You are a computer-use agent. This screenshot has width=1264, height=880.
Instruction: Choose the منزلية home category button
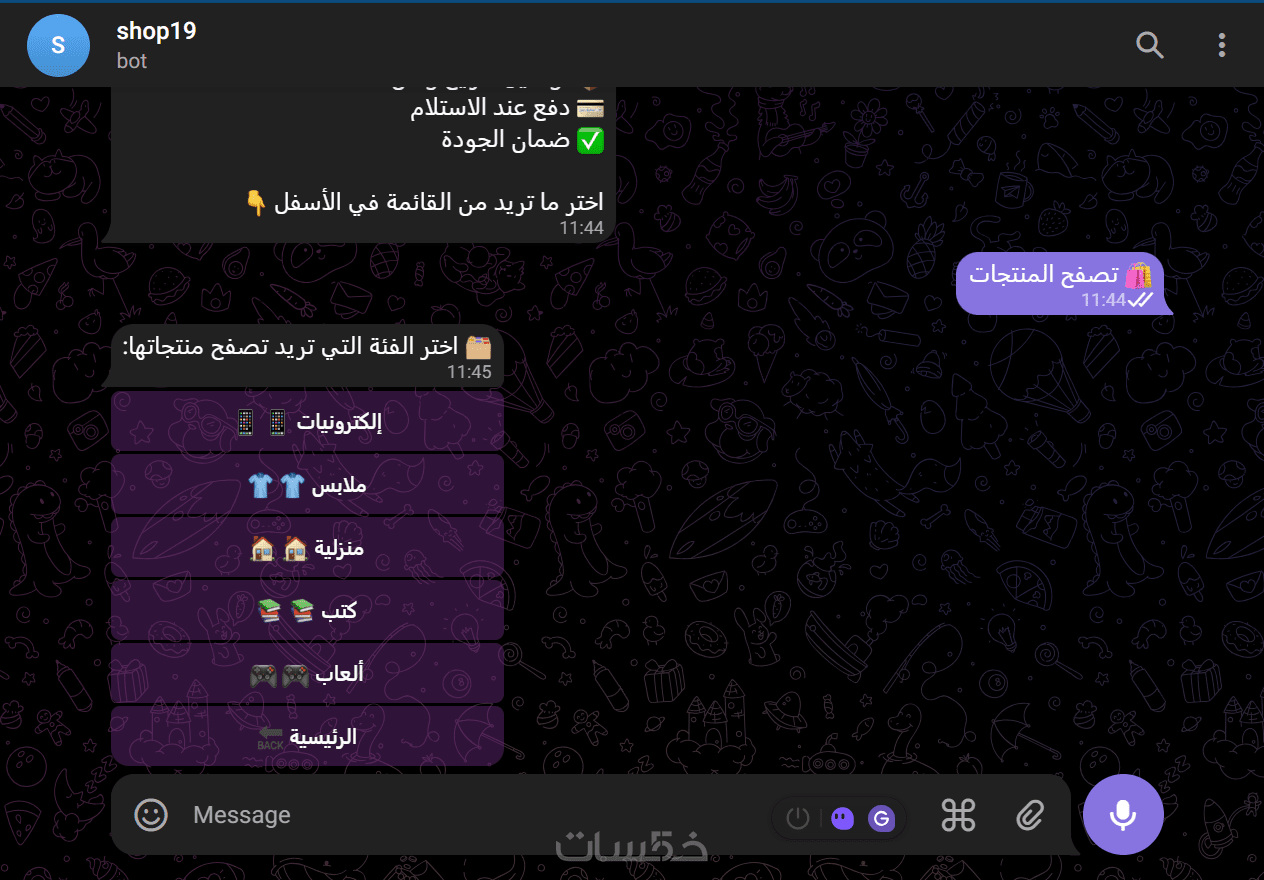tap(307, 548)
